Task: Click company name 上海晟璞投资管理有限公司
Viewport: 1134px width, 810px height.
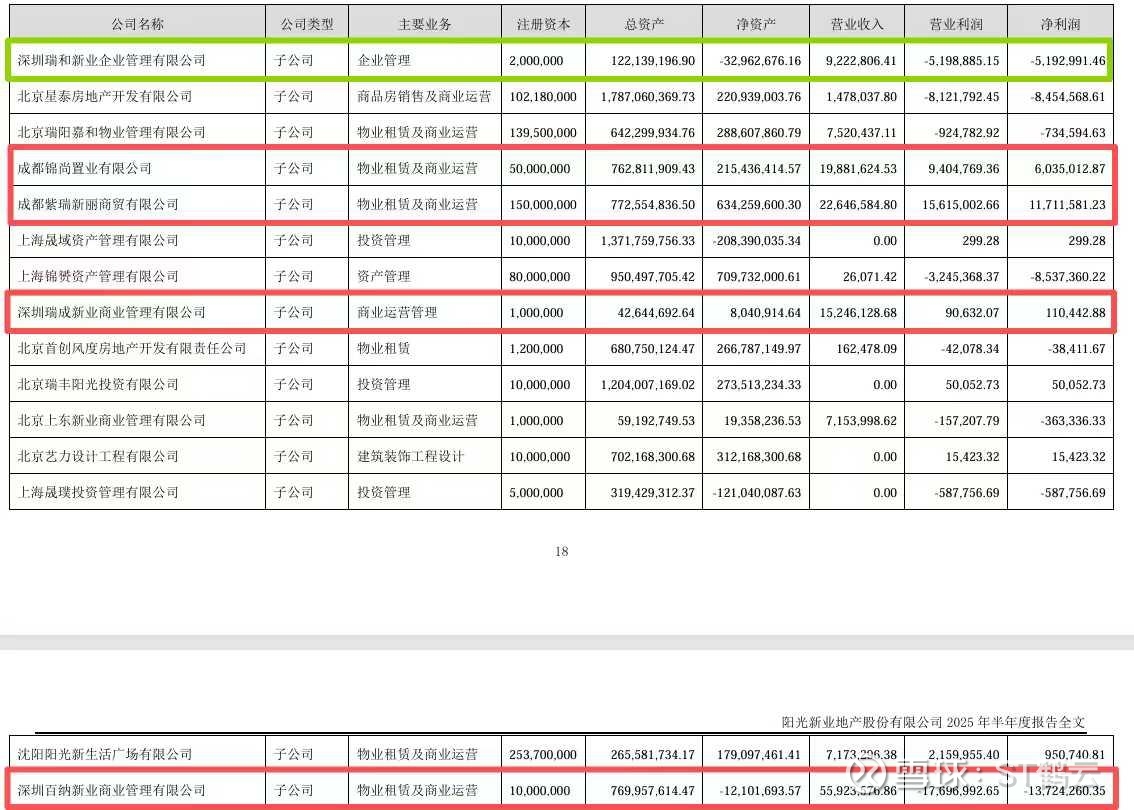Action: [x=98, y=493]
